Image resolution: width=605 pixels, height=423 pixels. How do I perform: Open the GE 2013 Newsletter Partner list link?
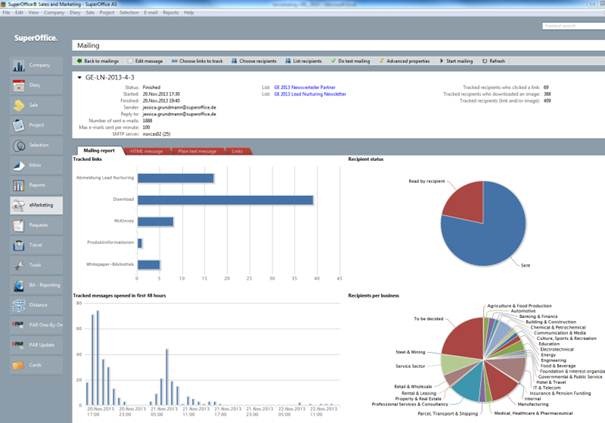click(x=305, y=87)
